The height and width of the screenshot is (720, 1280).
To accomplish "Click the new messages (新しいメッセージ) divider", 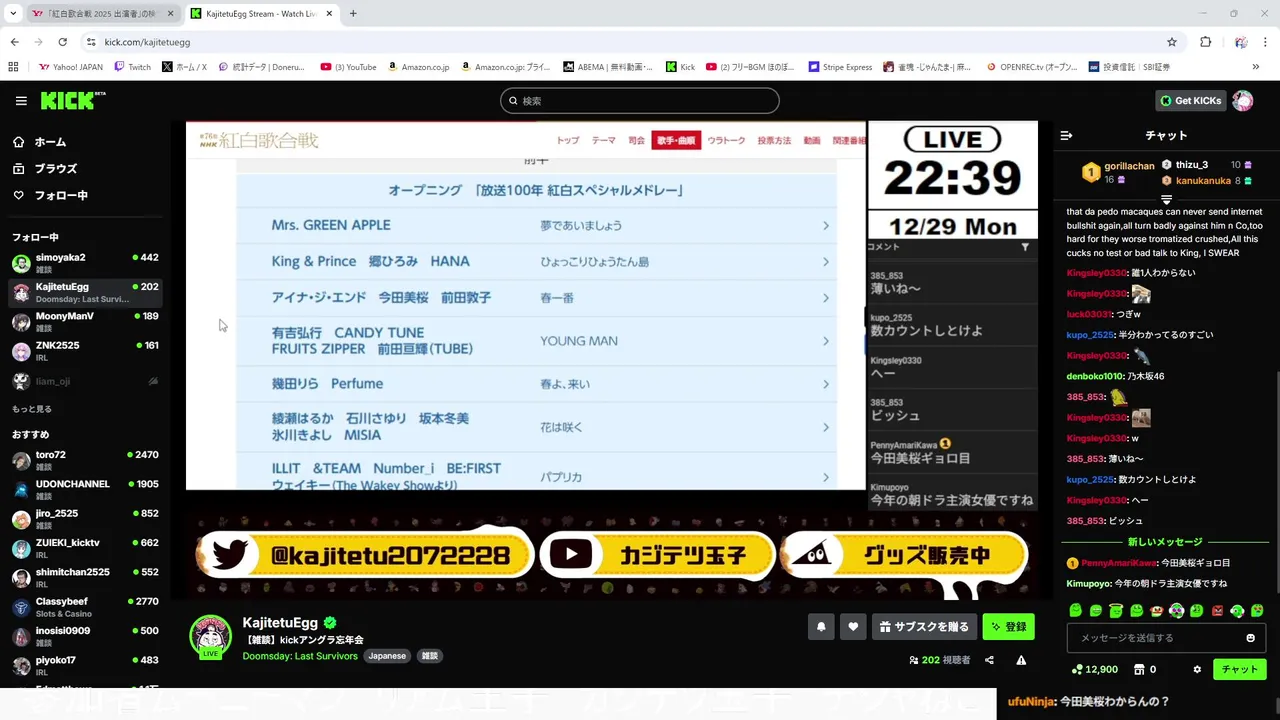I will pyautogui.click(x=1165, y=542).
